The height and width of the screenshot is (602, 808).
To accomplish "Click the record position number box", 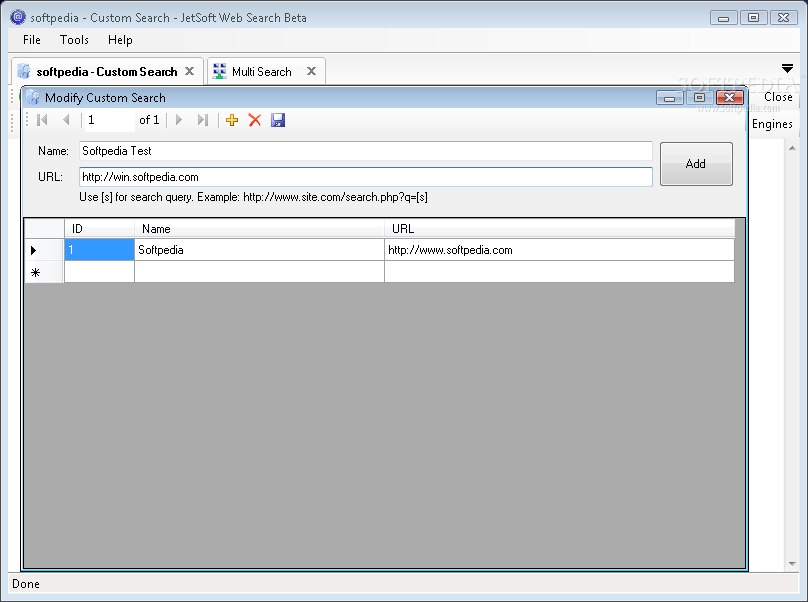I will 109,120.
